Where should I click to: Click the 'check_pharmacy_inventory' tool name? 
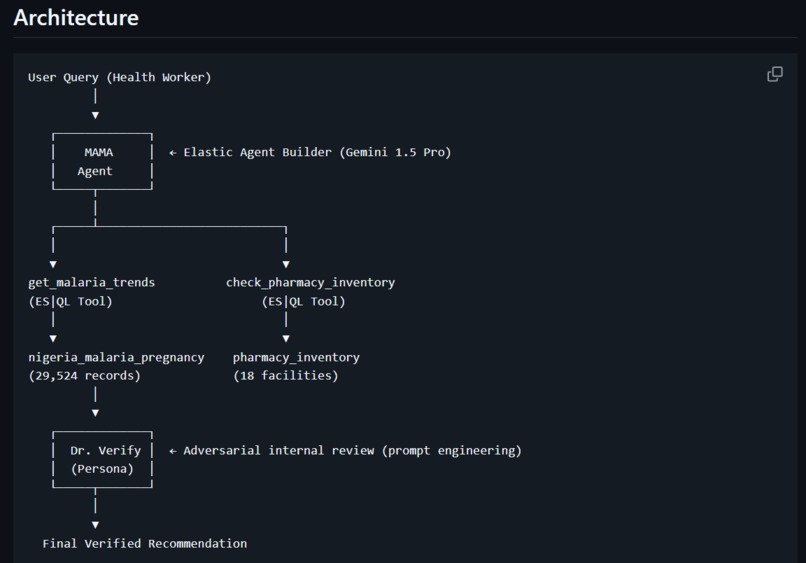tap(310, 283)
